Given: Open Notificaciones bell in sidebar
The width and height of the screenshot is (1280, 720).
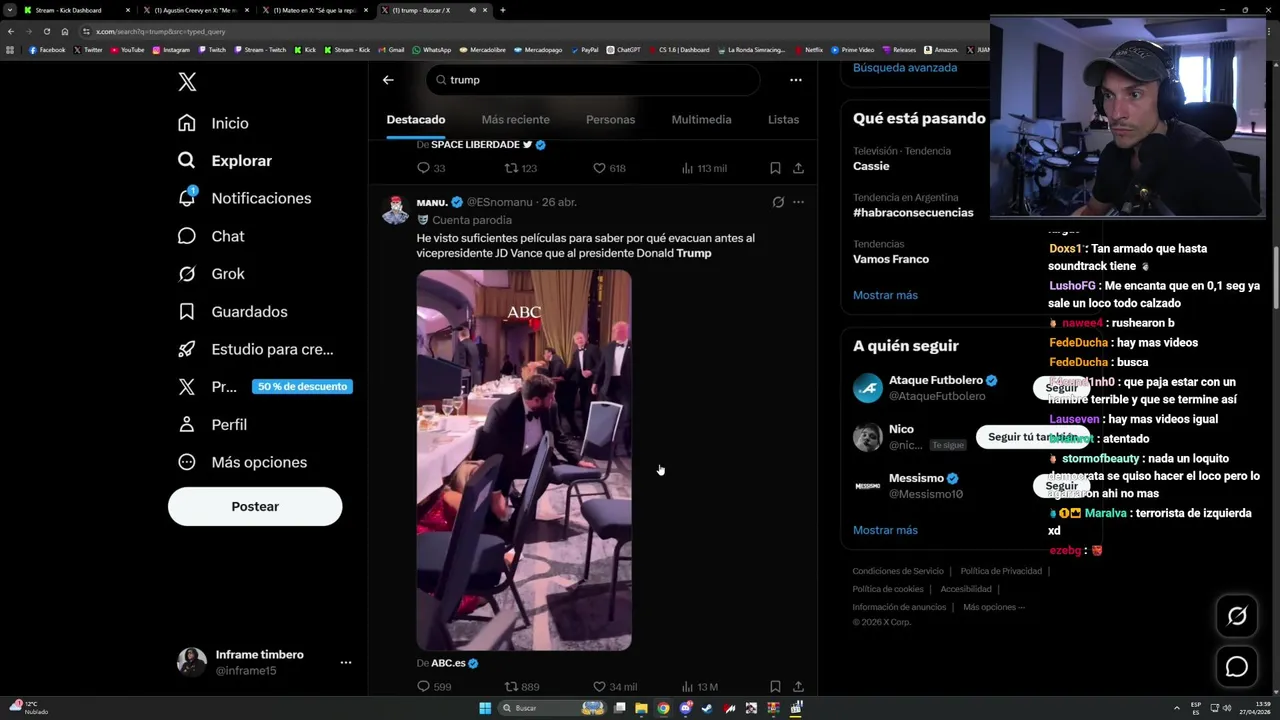Looking at the screenshot, I should coord(244,198).
